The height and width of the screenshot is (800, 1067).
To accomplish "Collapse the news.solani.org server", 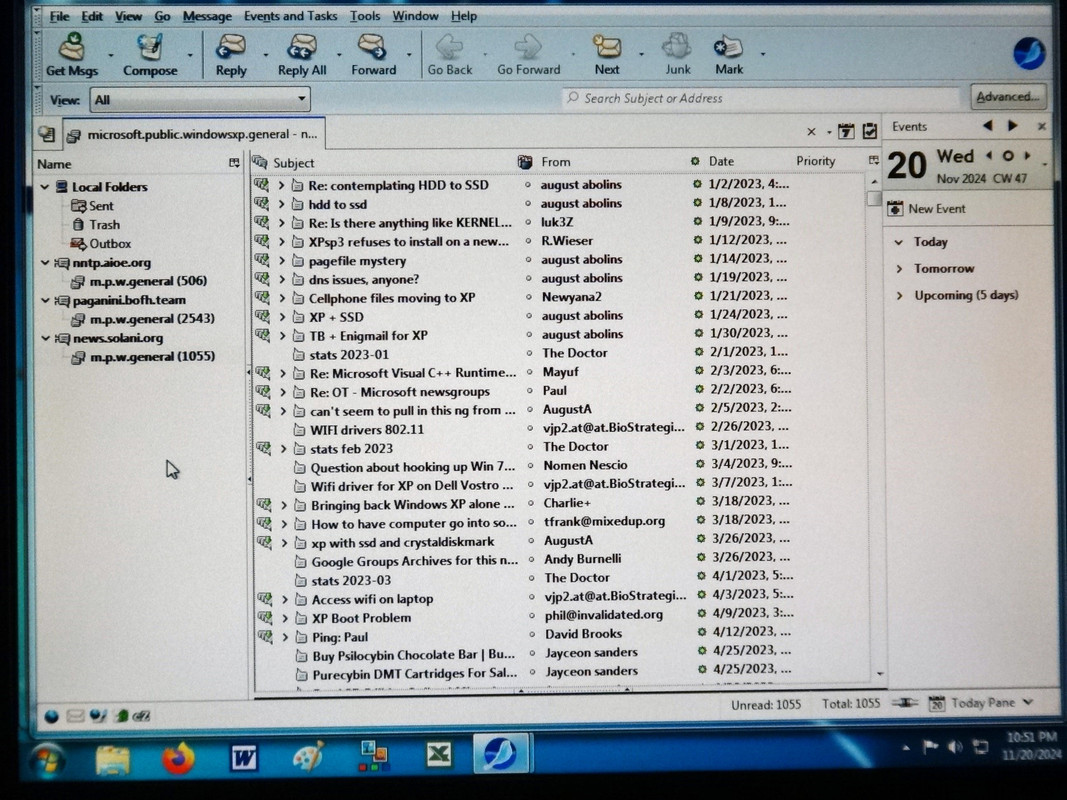I will [x=45, y=338].
